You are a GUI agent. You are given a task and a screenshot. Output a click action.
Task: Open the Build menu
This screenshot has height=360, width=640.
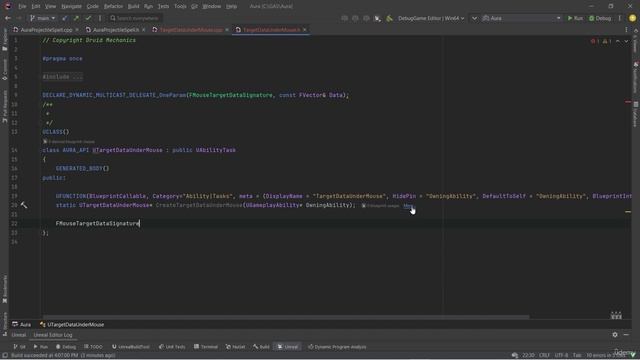tap(133, 7)
